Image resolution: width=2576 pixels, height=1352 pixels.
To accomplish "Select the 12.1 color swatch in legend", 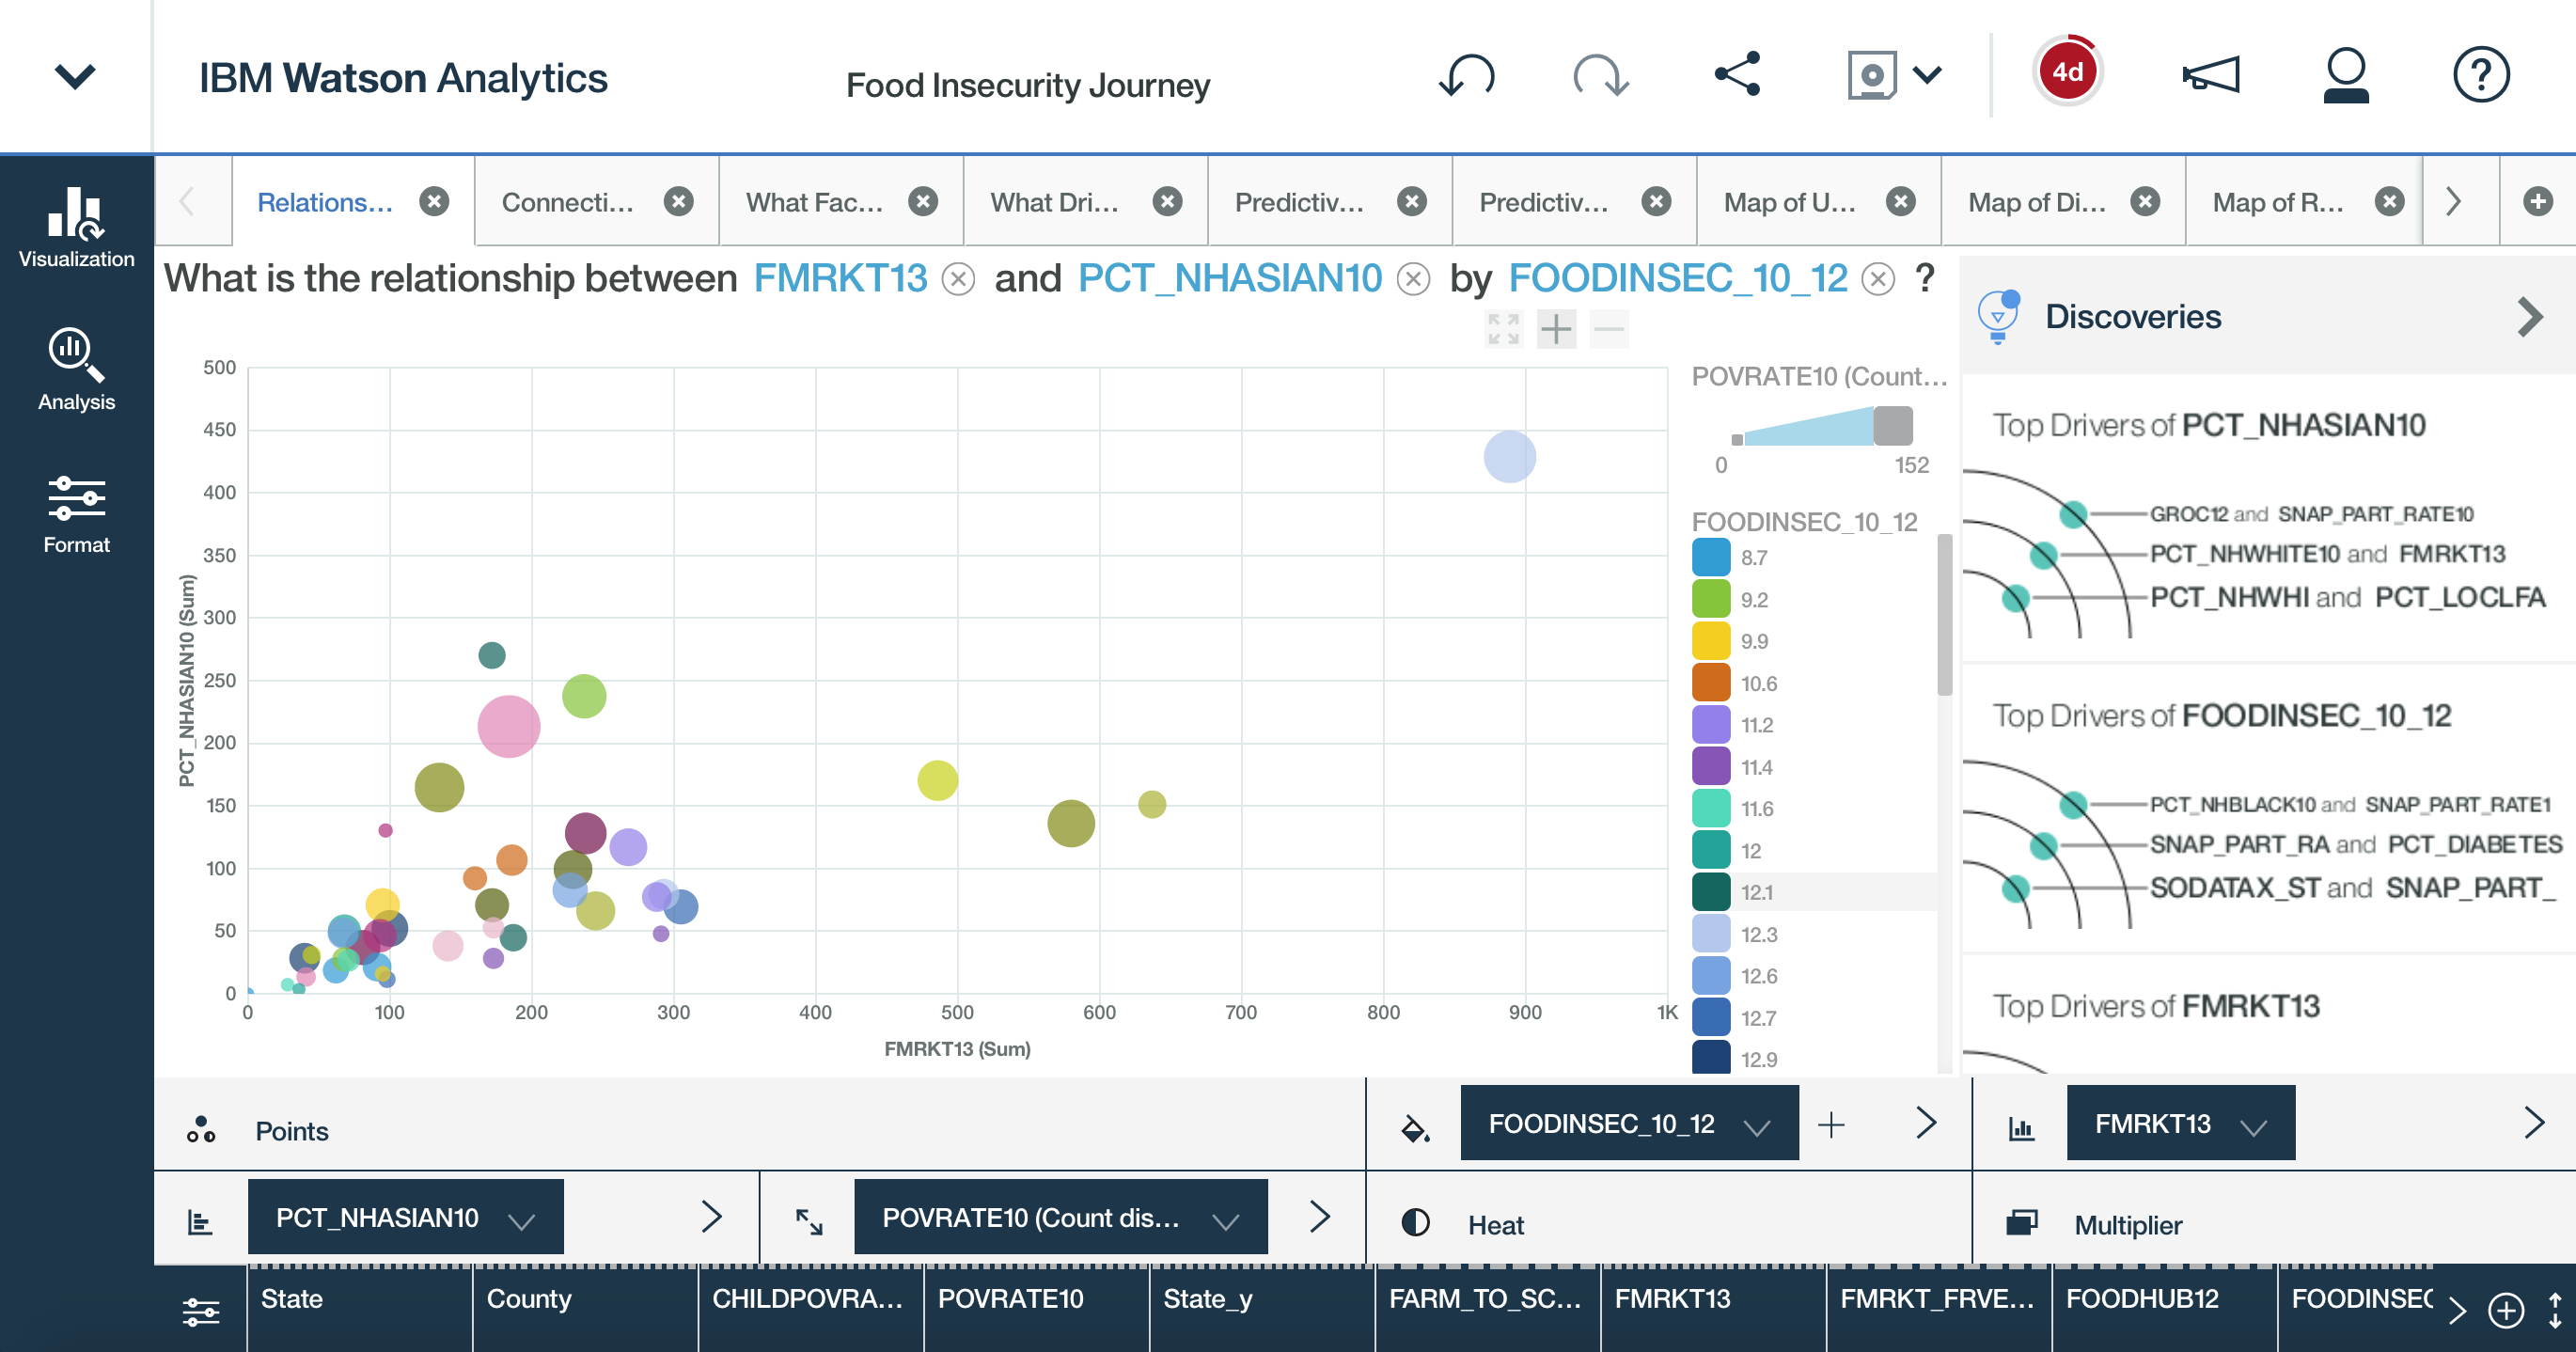I will (x=1711, y=892).
